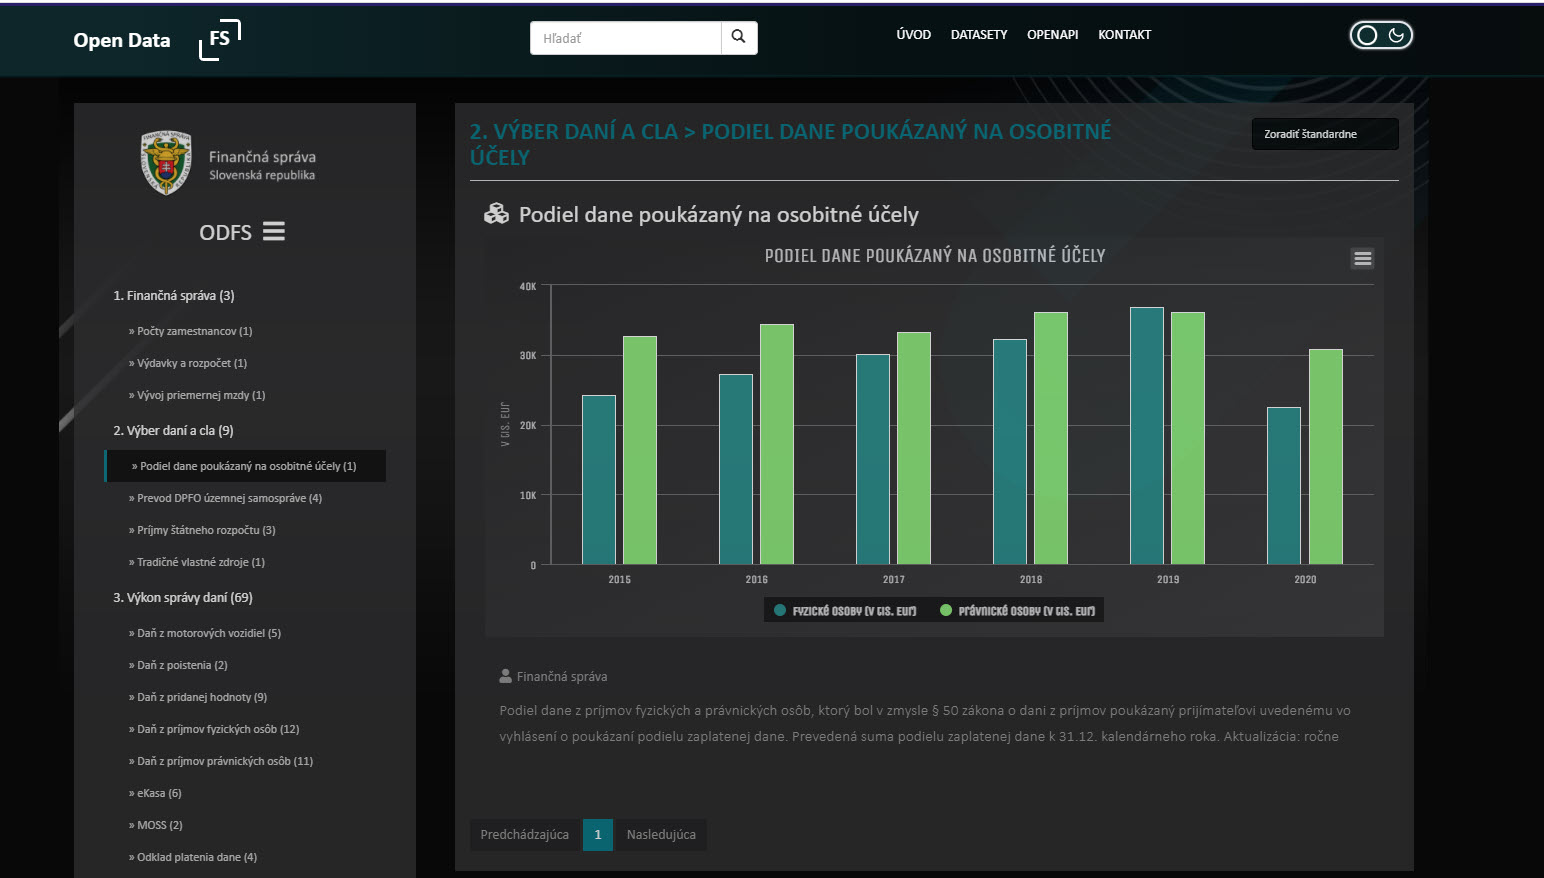Go to Nasledujúca page
The width and height of the screenshot is (1544, 878).
(661, 835)
